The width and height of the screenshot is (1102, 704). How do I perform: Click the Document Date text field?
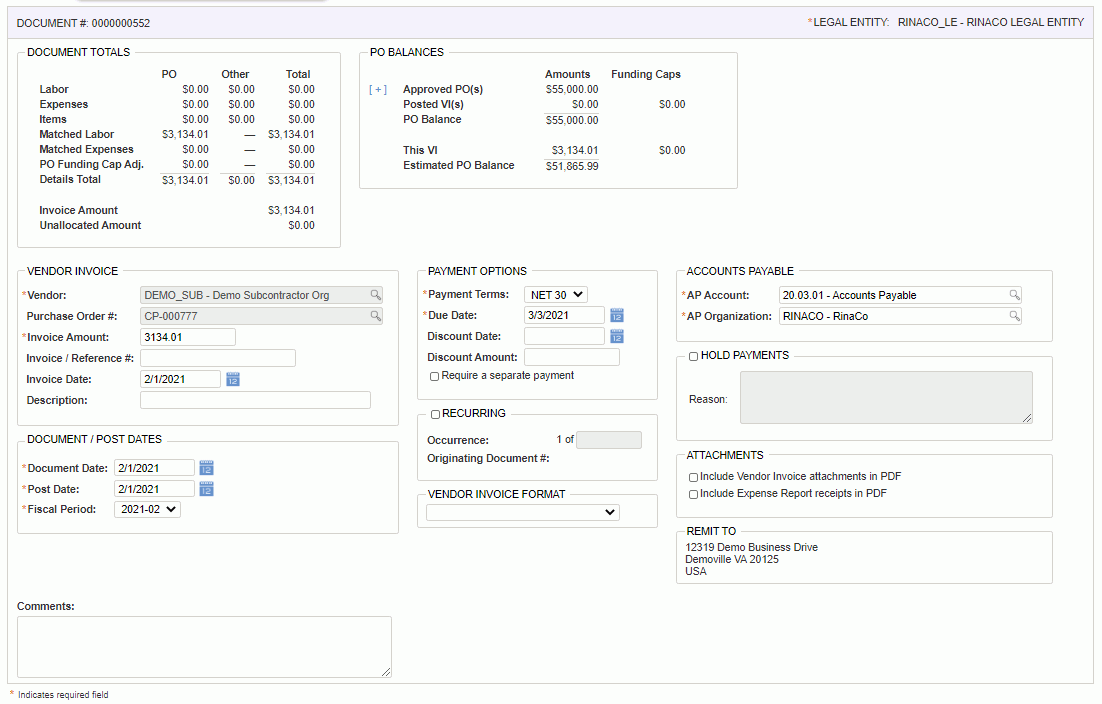(155, 468)
